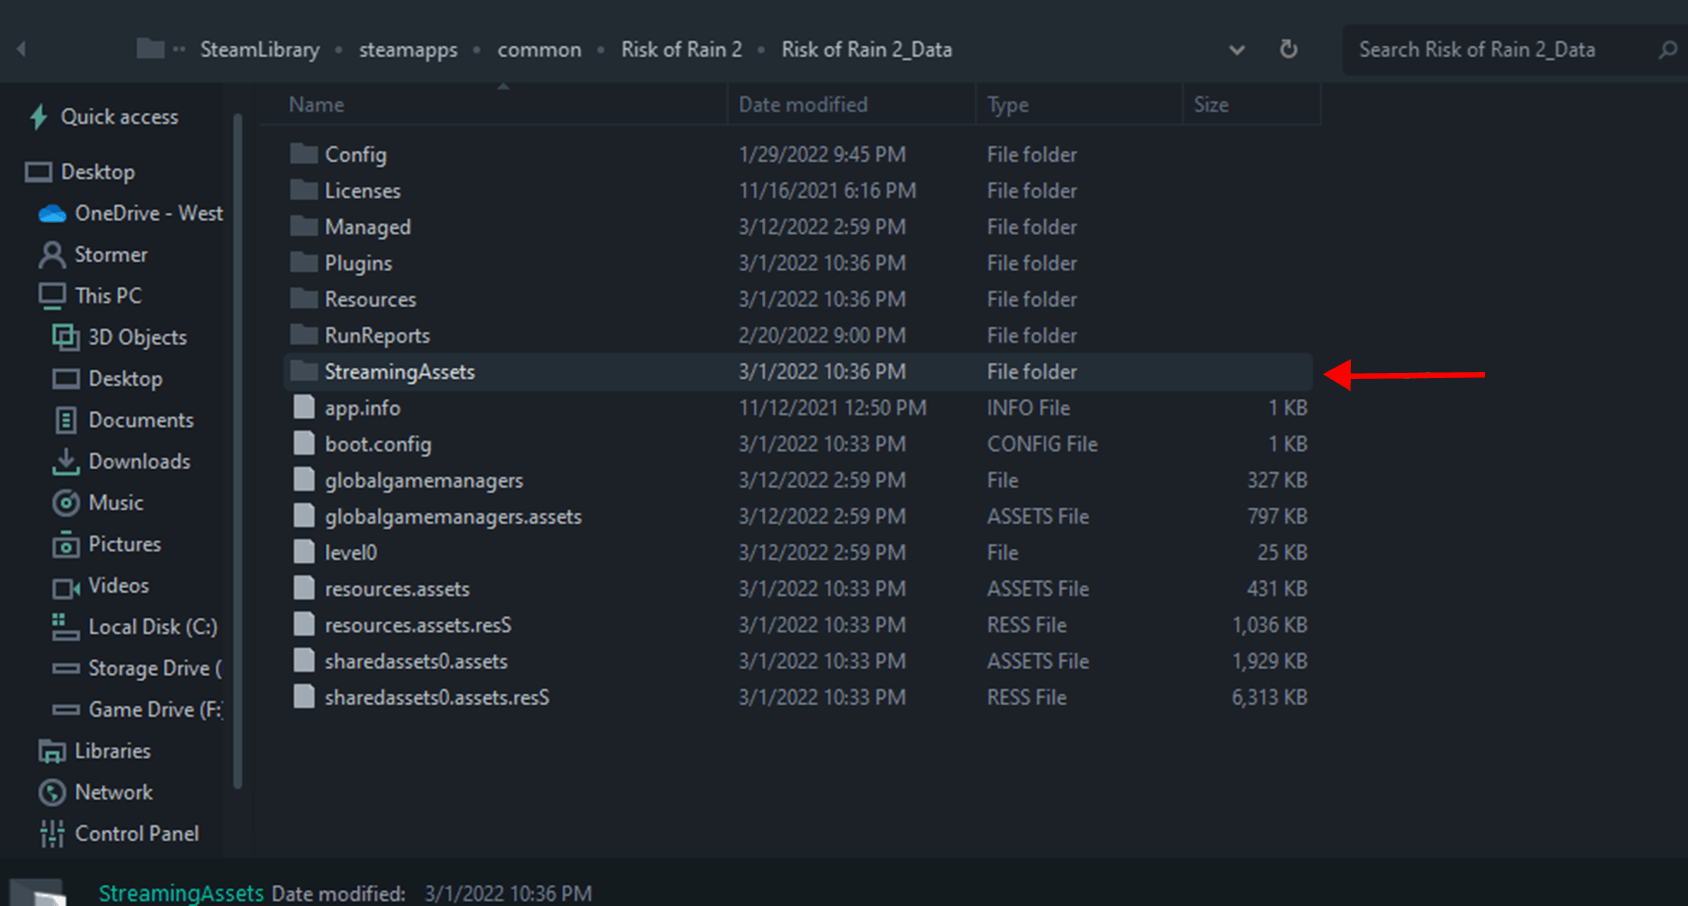
Task: Click the Pictures icon in sidebar
Action: [x=66, y=544]
